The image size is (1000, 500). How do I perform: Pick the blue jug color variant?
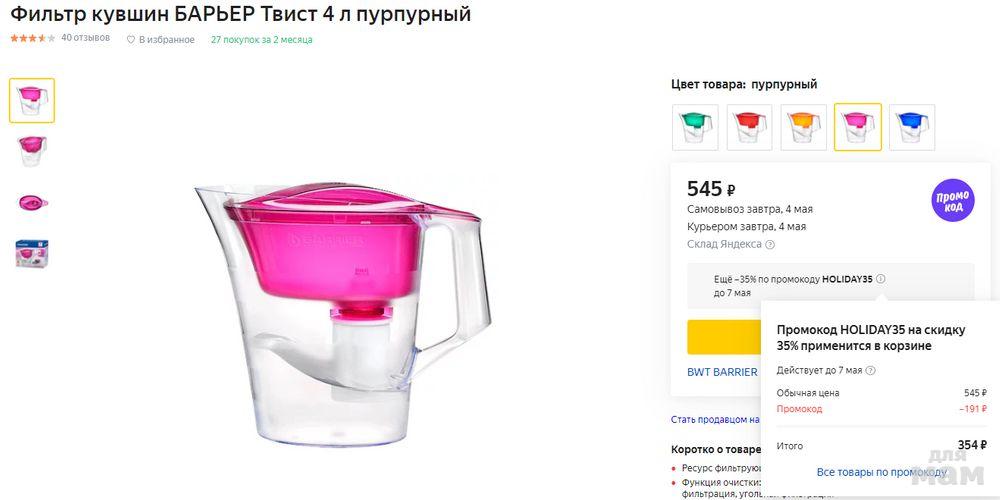pyautogui.click(x=911, y=127)
